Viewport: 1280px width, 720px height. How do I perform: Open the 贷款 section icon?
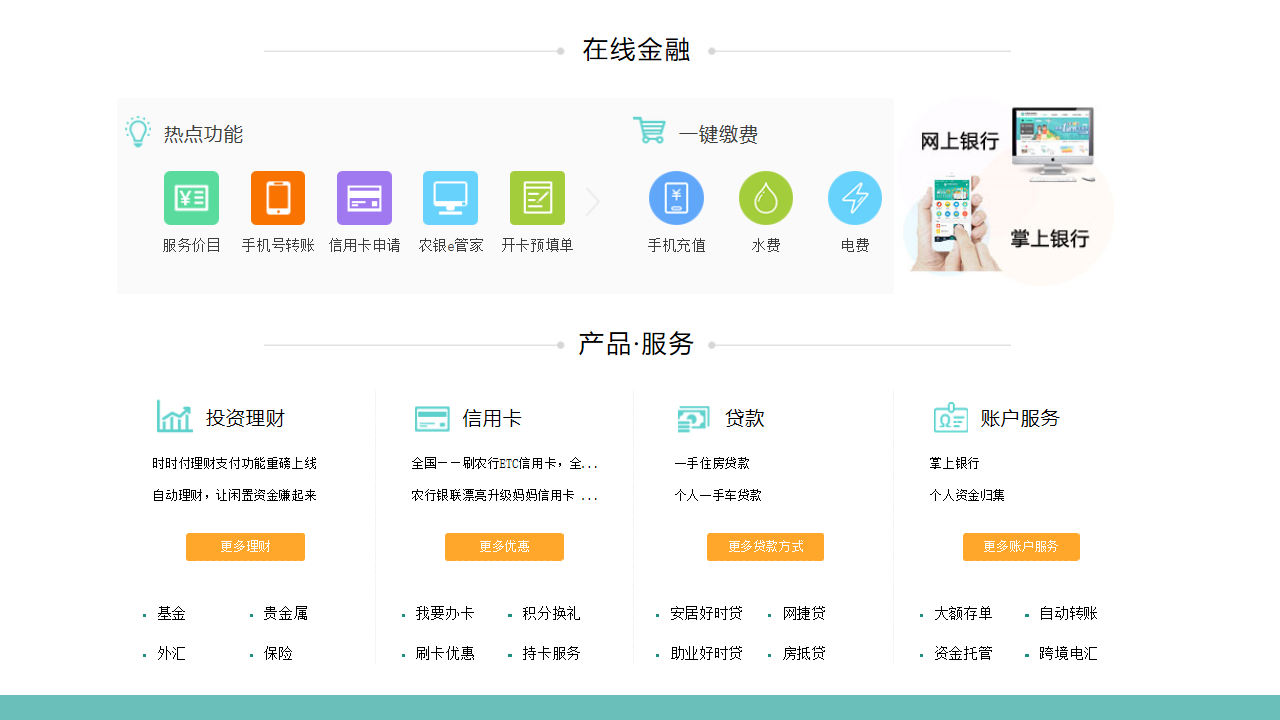point(692,417)
